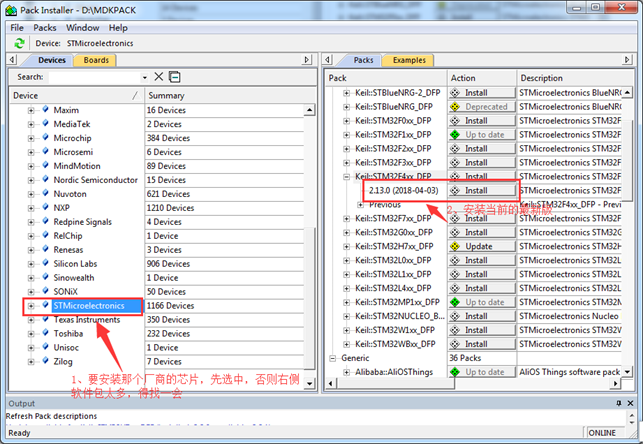Sort by the Device column header
The image size is (643, 444).
tap(76, 96)
